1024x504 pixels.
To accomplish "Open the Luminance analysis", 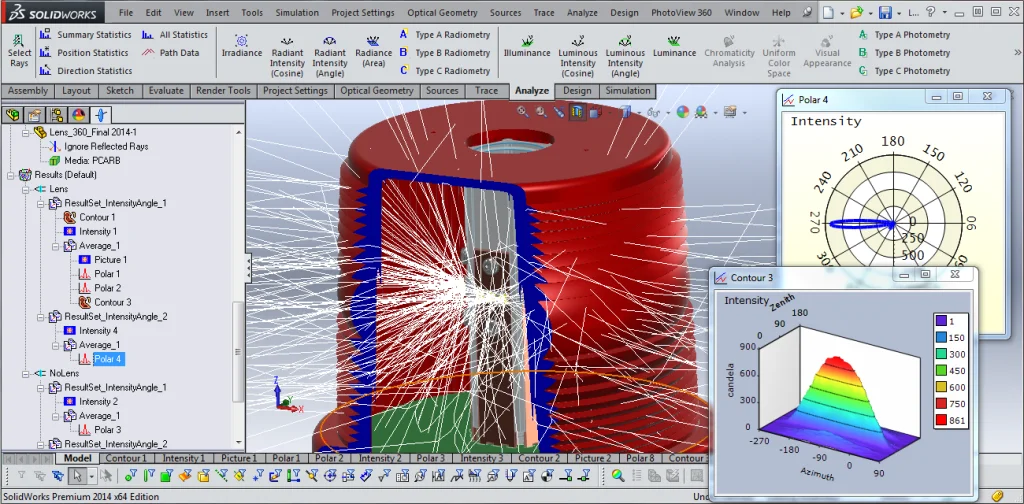I will [x=675, y=46].
